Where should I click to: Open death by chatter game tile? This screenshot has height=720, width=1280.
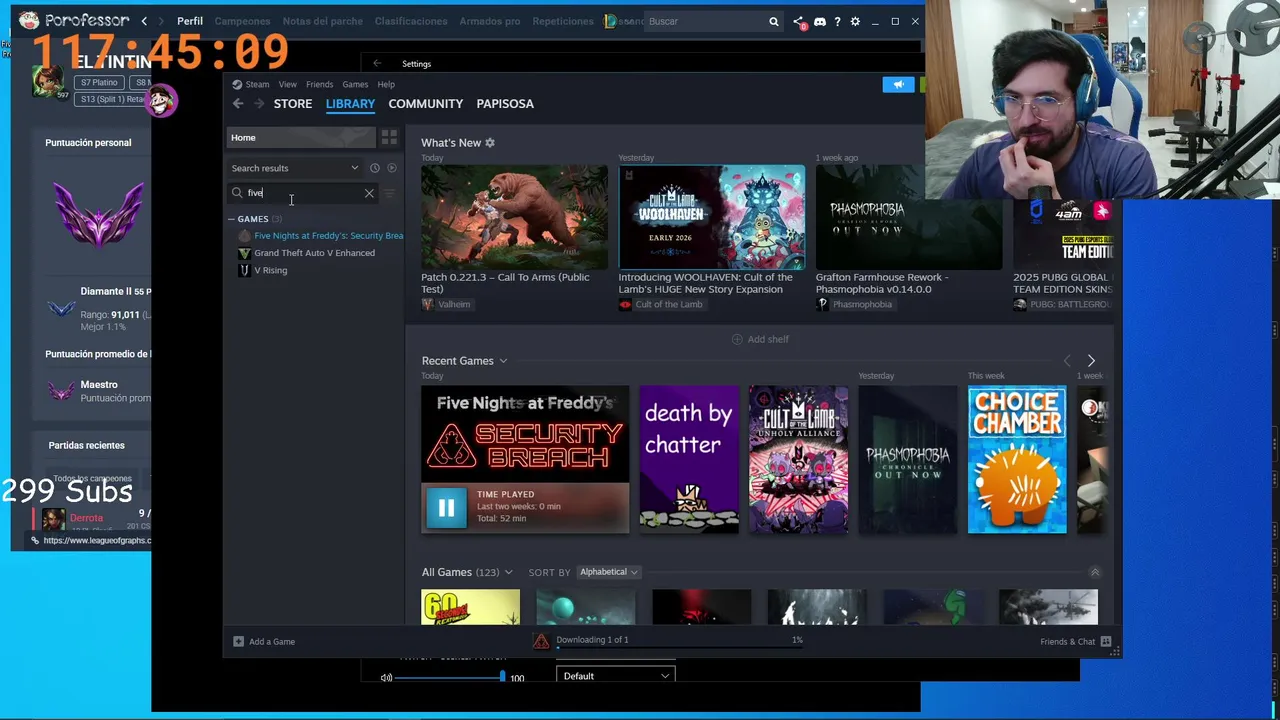(689, 459)
